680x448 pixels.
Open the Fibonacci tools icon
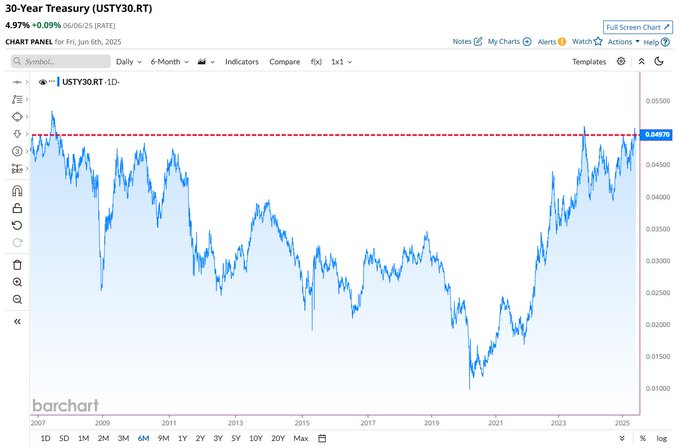coord(17,99)
